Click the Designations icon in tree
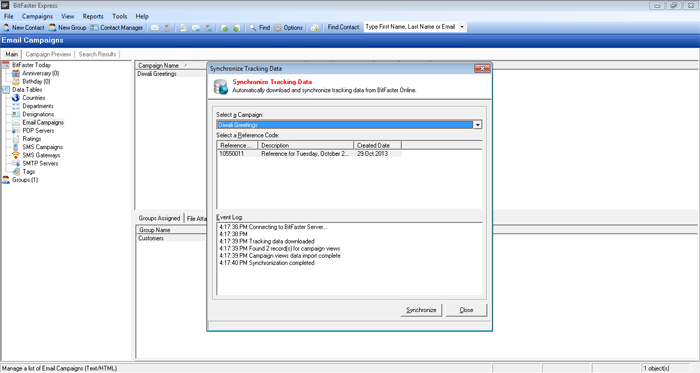Viewport: 700px width, 373px height. (16, 114)
